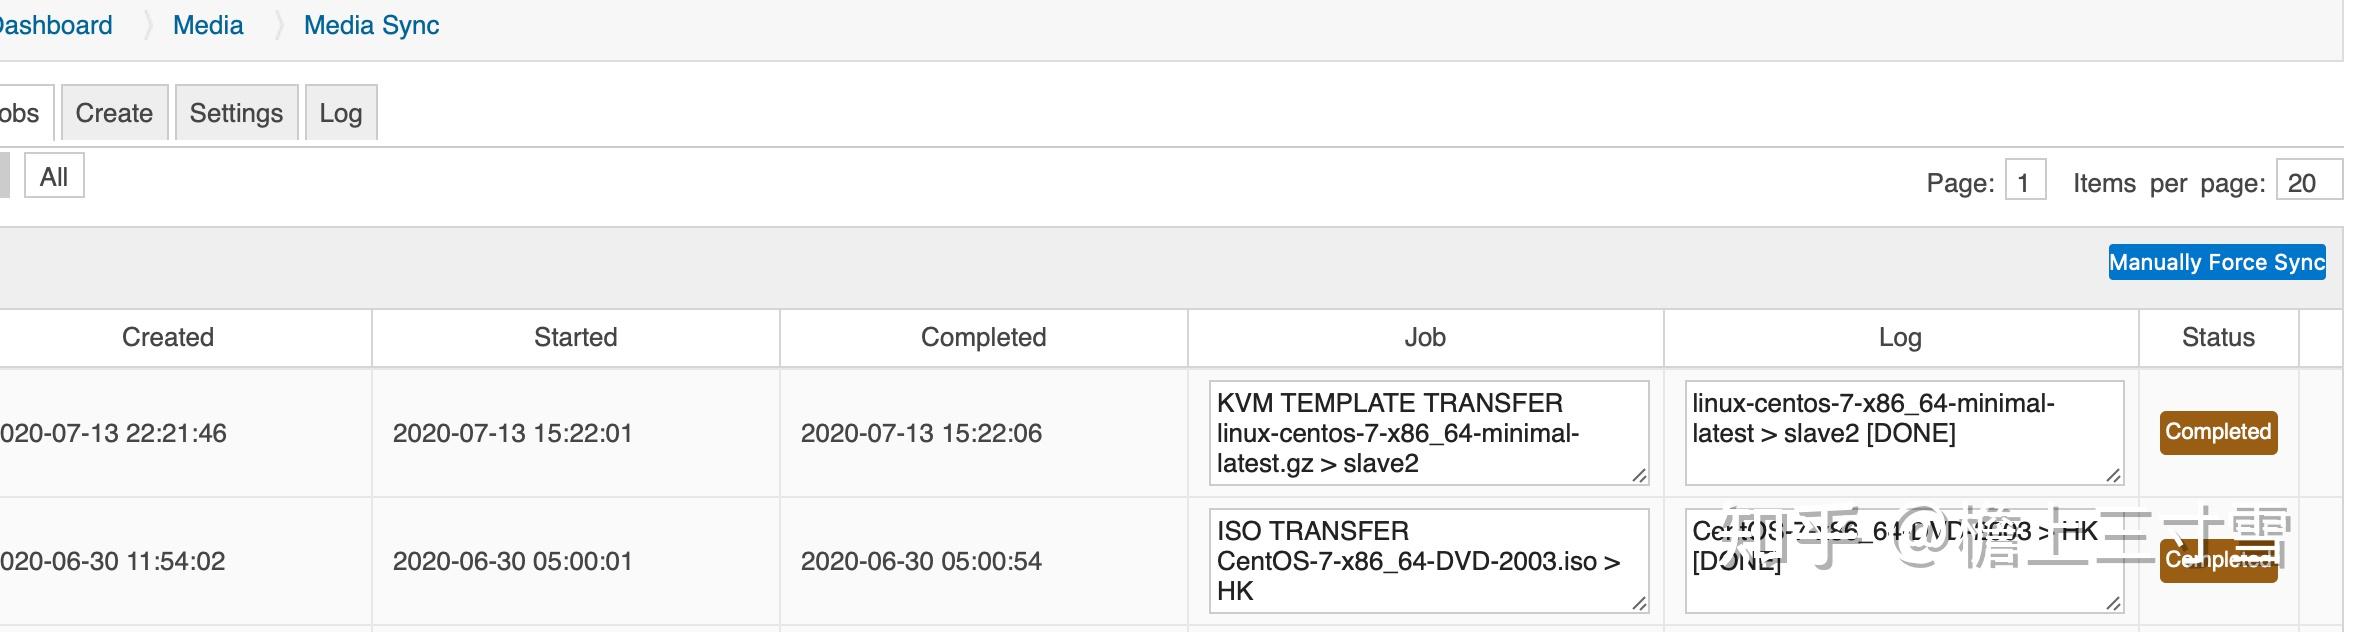Focus the Items per page field
Image resolution: width=2354 pixels, height=632 pixels.
(x=2306, y=182)
